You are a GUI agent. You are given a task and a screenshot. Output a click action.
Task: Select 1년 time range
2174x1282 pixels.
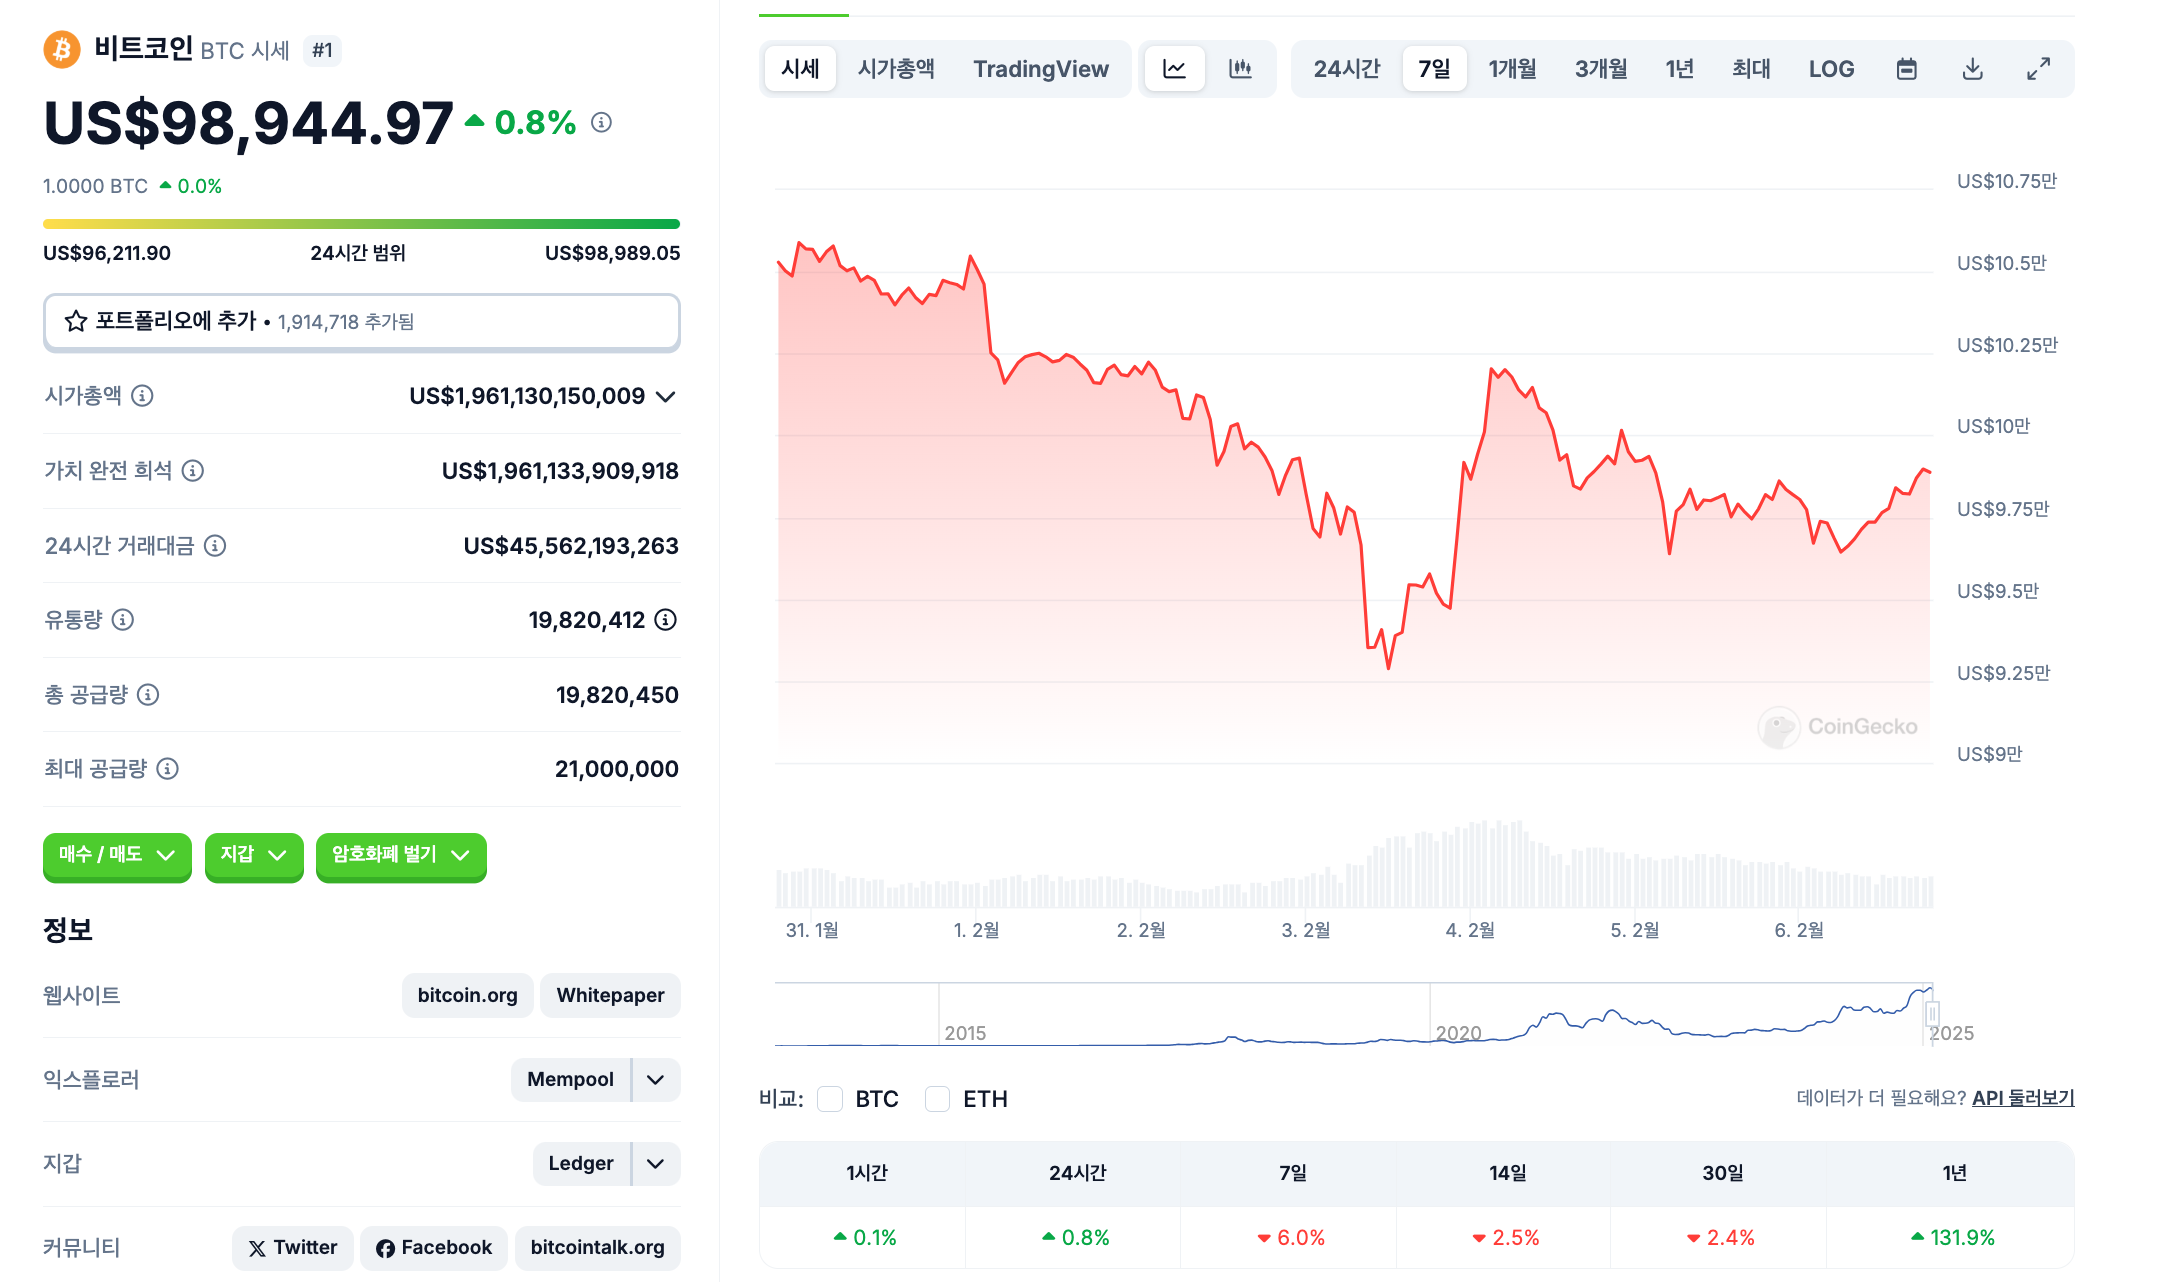(1680, 69)
